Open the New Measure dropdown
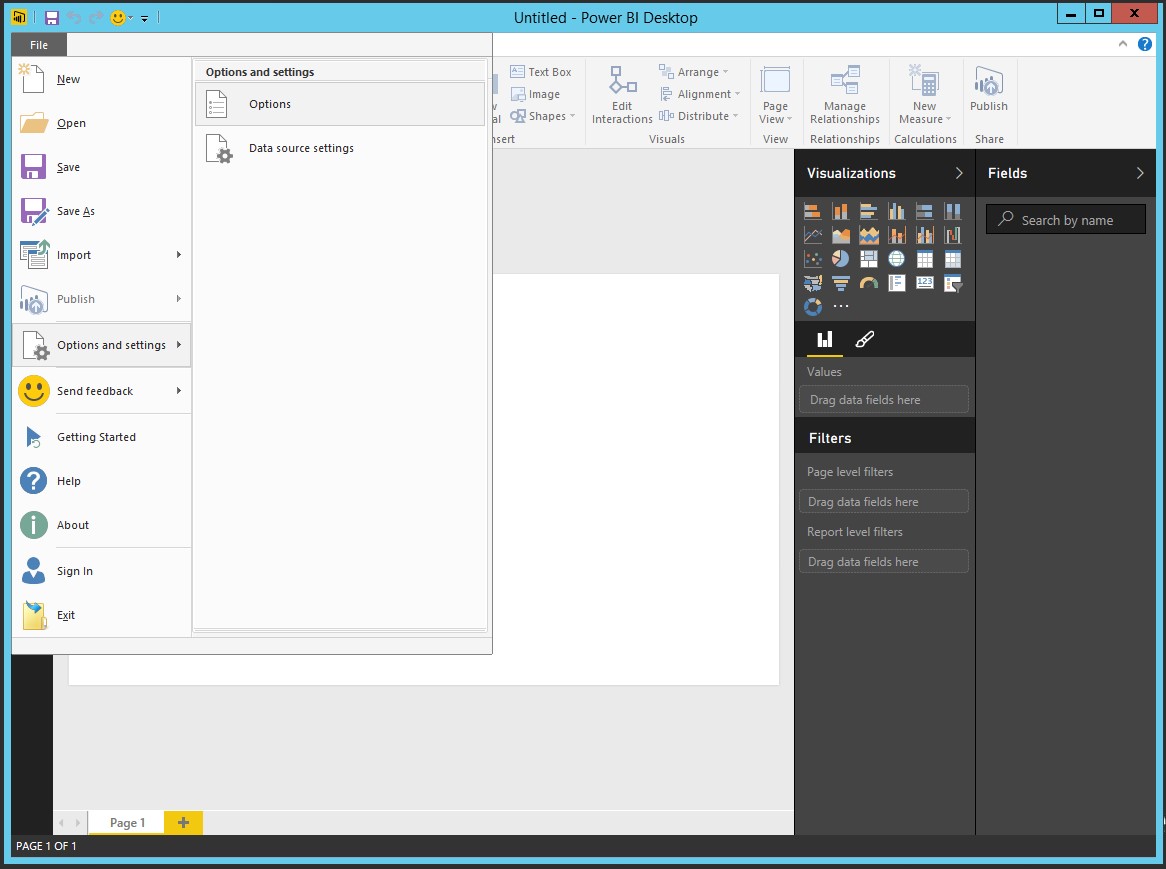 pyautogui.click(x=924, y=94)
